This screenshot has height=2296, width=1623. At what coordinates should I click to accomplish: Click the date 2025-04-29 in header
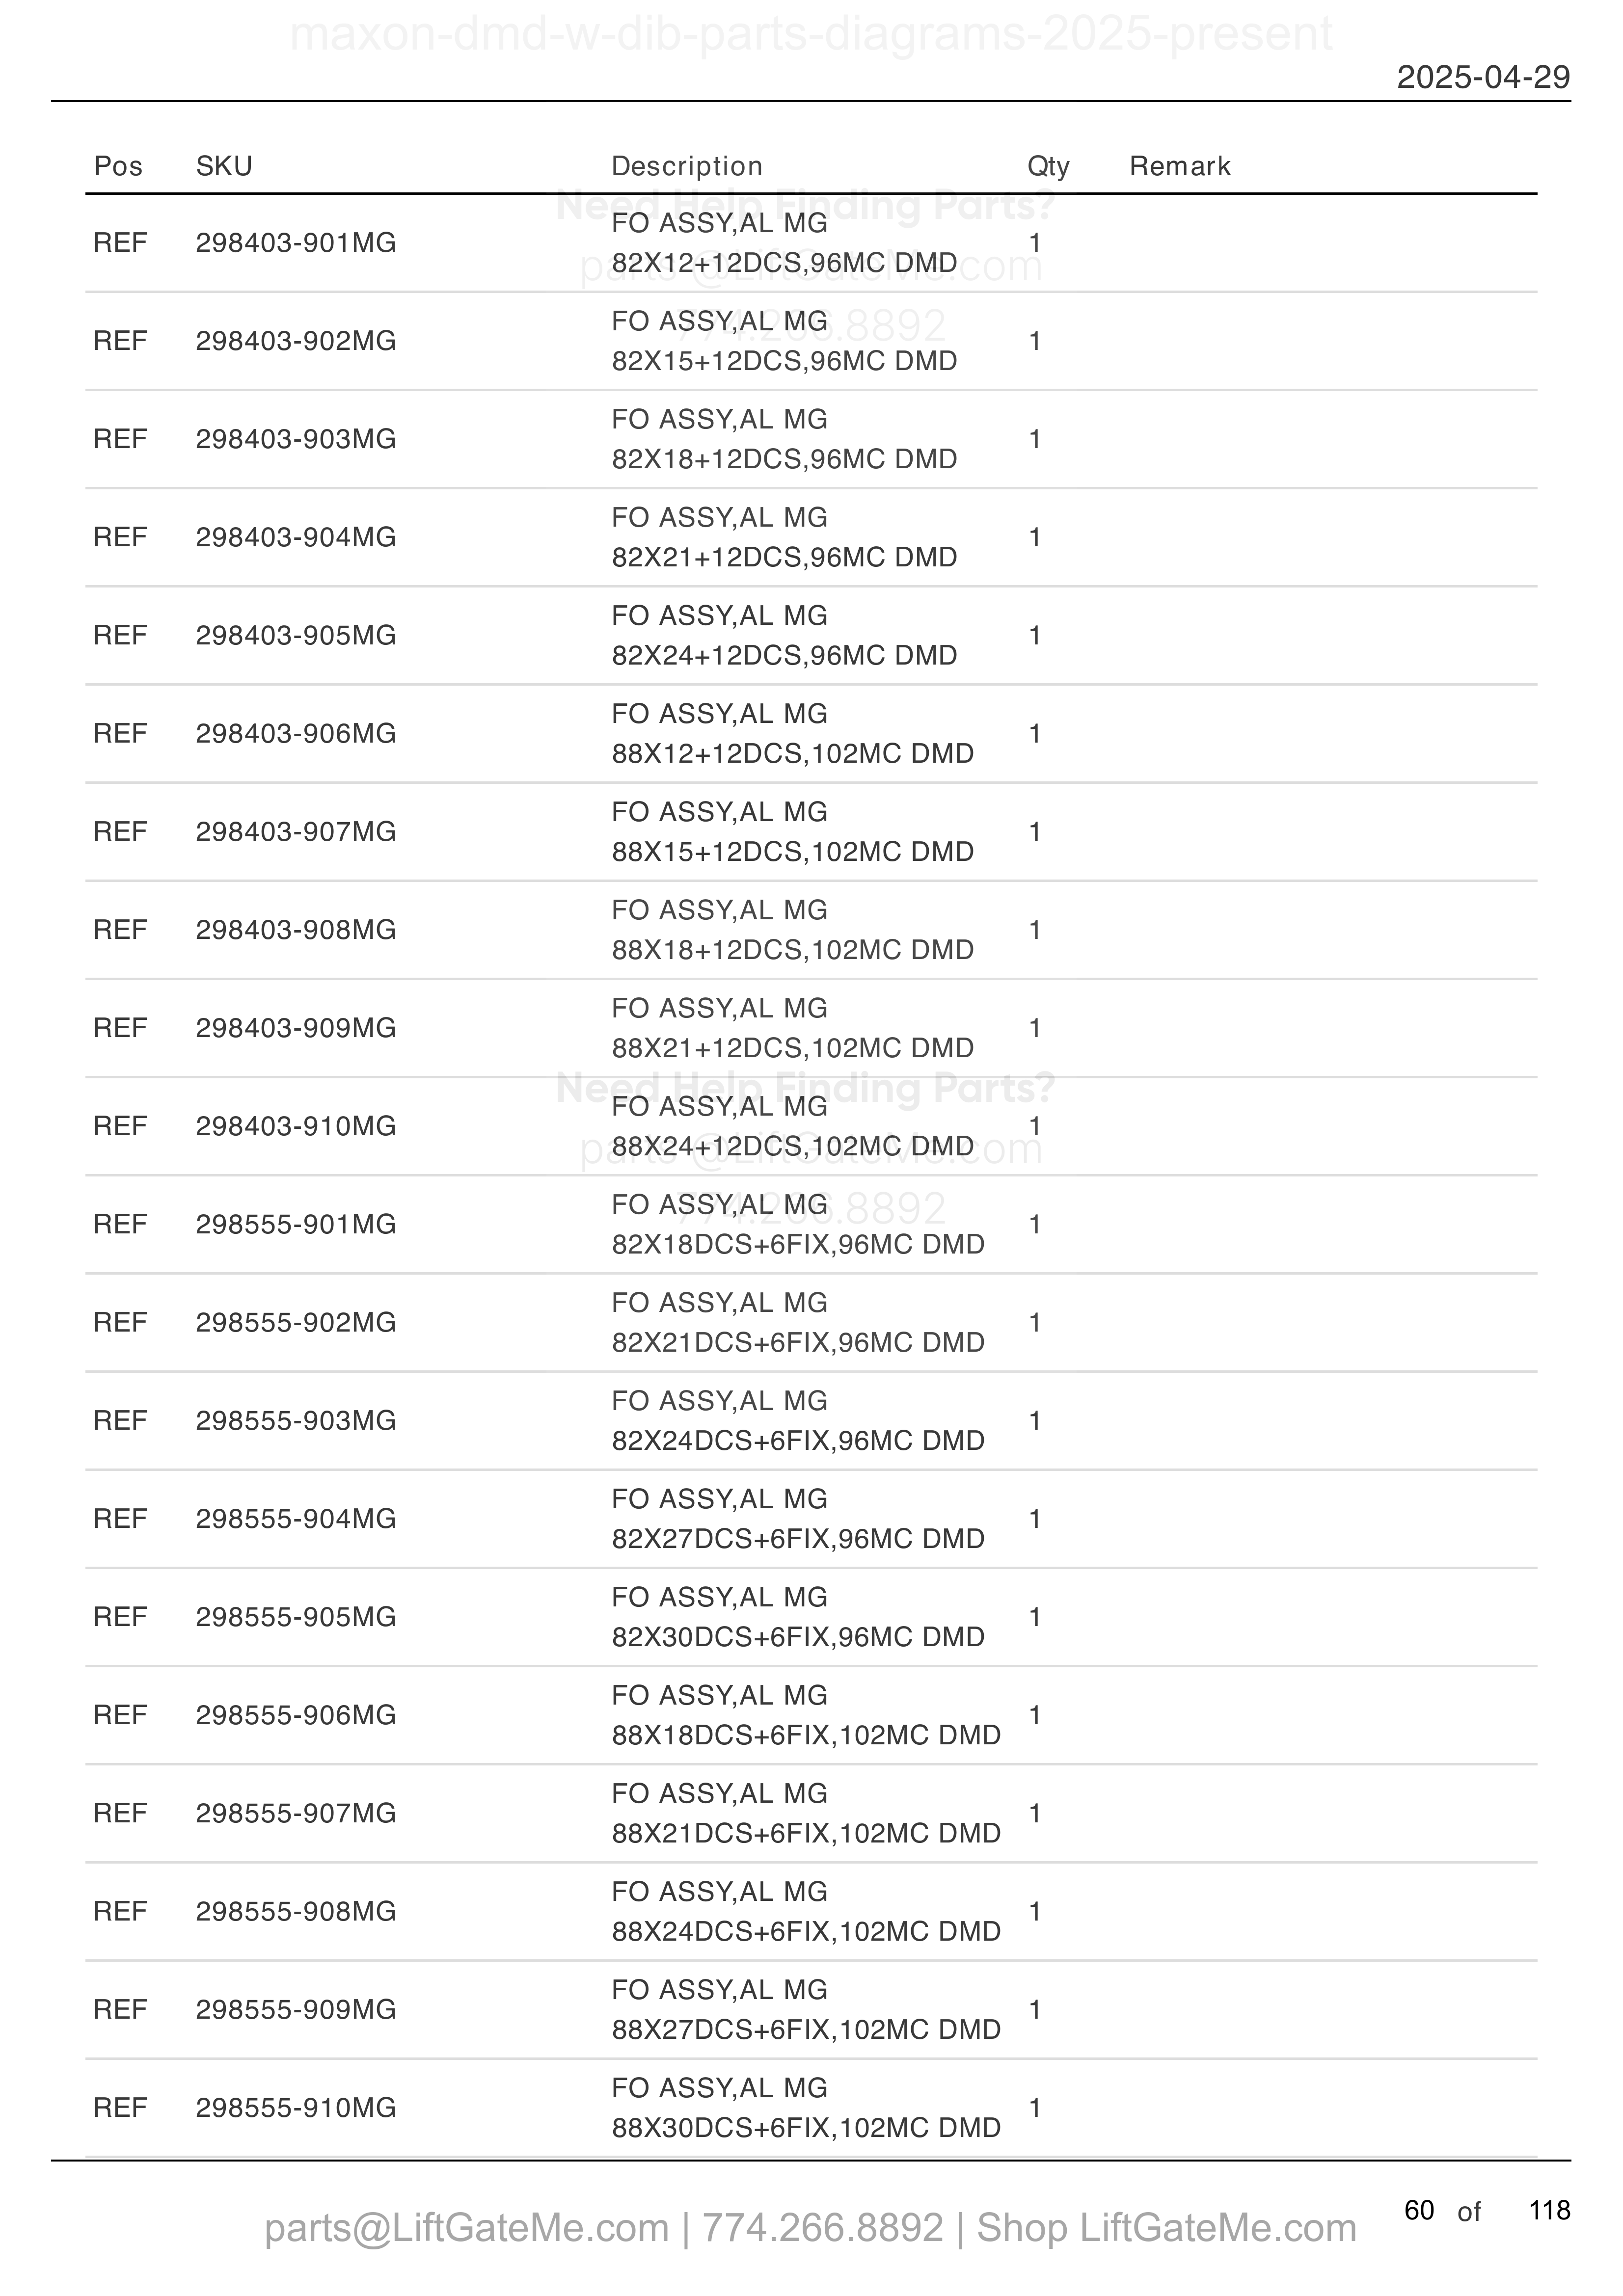pyautogui.click(x=1483, y=77)
